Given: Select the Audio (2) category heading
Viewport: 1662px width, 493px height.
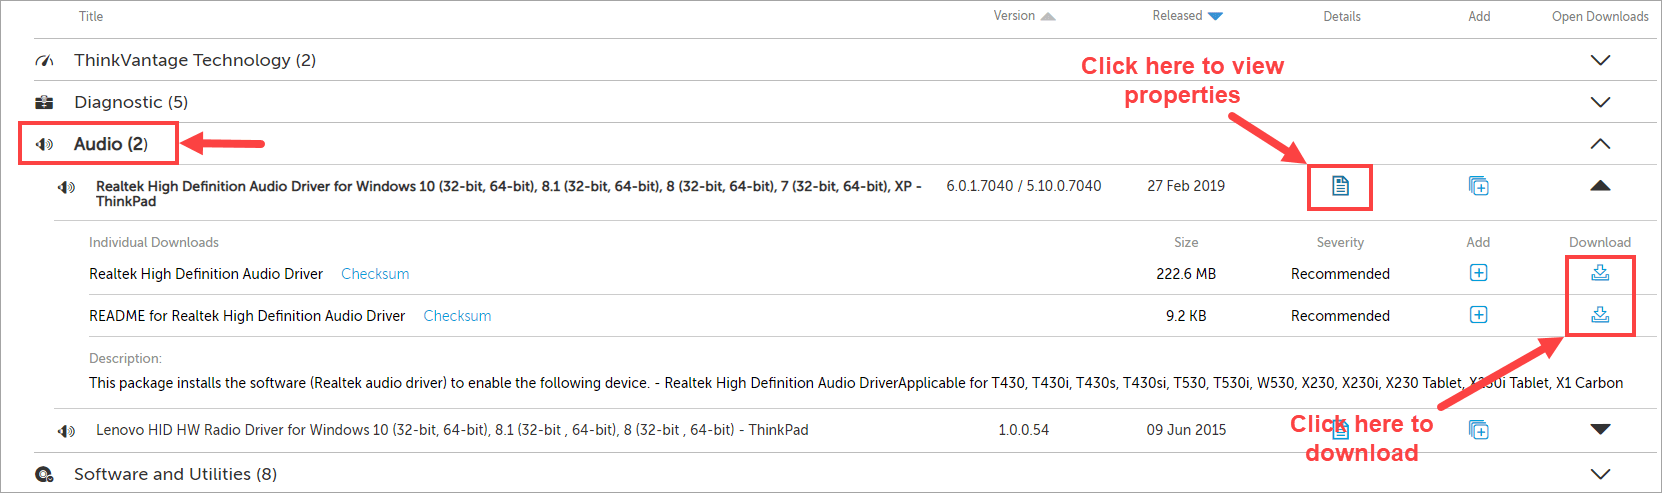Looking at the screenshot, I should click(x=110, y=144).
